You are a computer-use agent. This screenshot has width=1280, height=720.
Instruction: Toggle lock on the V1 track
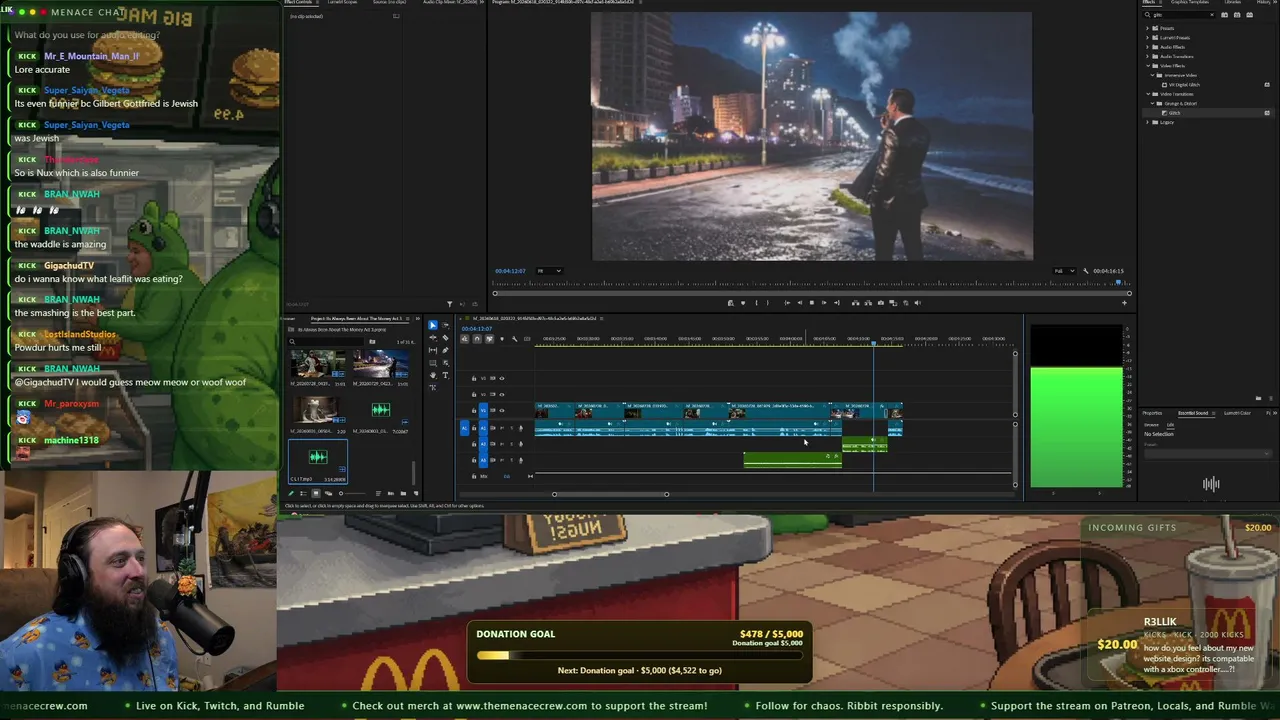tap(474, 410)
